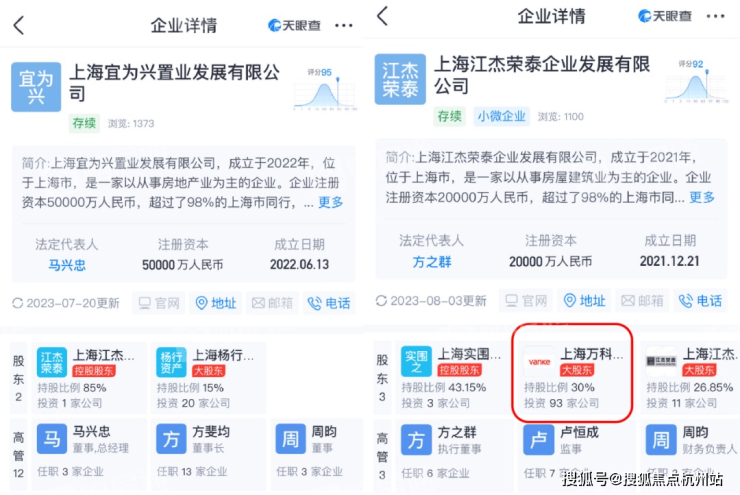Go back using left panel arrow
Screen dimensions: 740x495
(x=18, y=25)
